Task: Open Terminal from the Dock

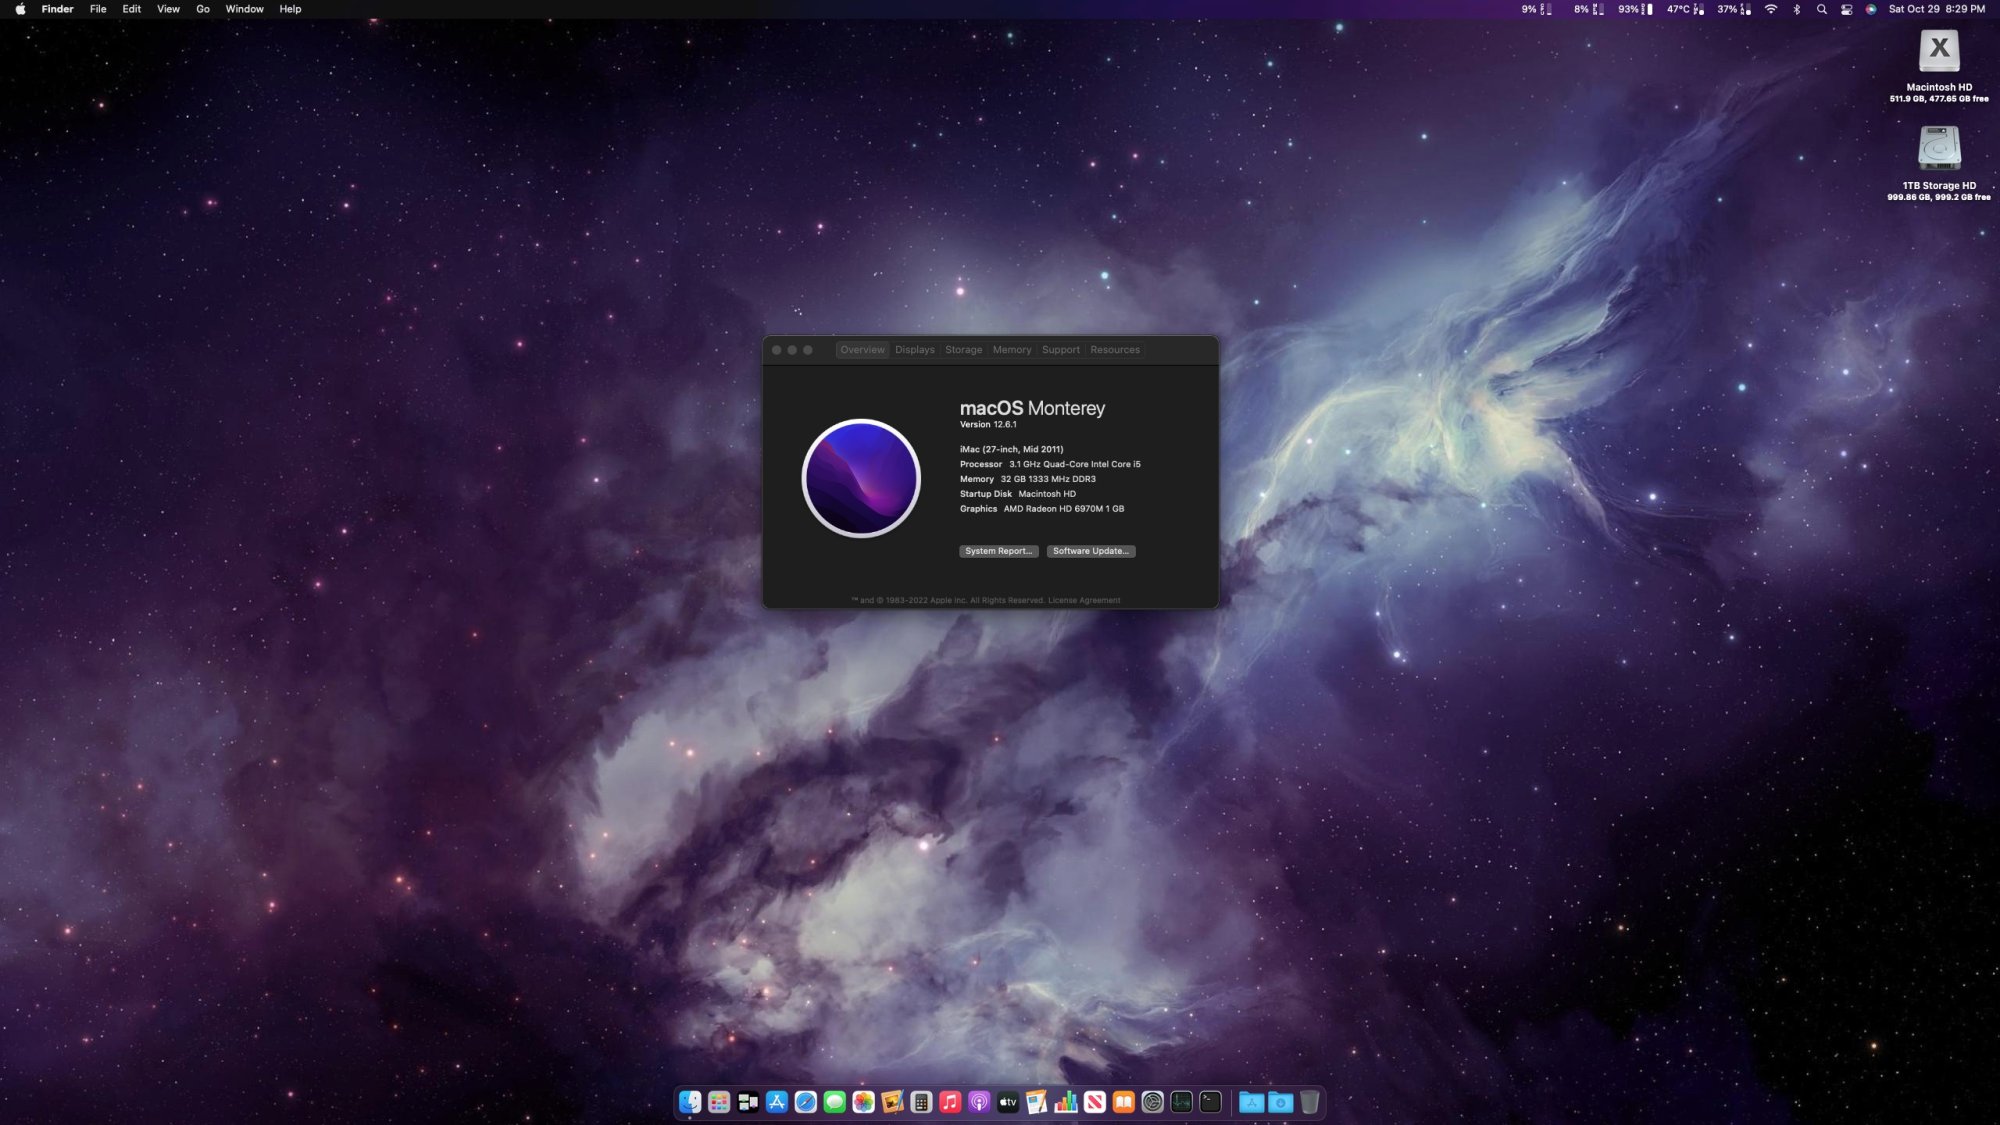Action: click(x=1211, y=1102)
